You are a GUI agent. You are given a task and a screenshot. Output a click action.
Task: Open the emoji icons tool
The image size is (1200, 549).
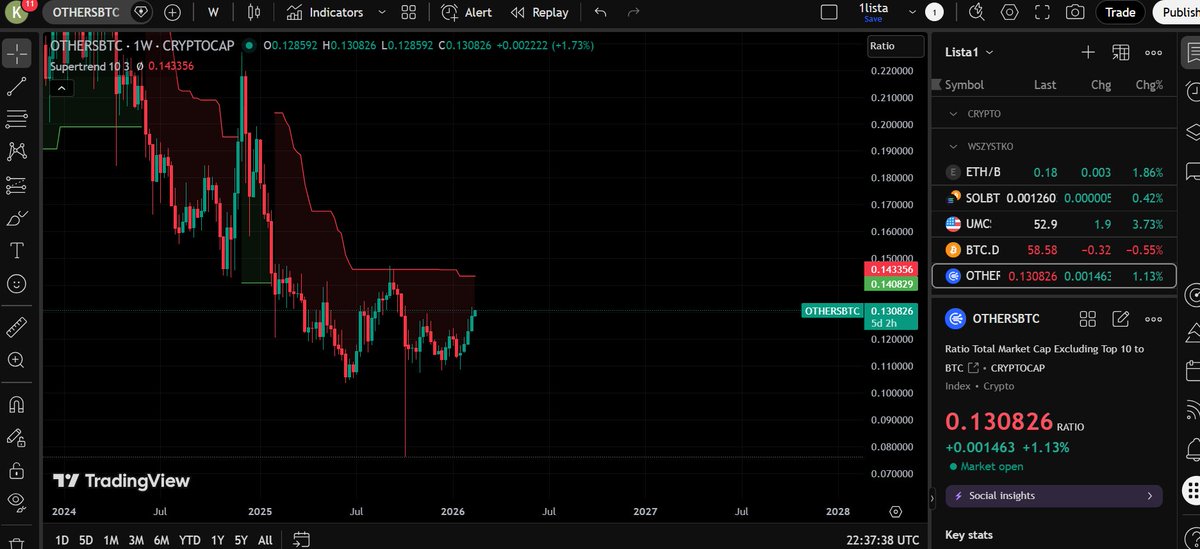[x=17, y=284]
